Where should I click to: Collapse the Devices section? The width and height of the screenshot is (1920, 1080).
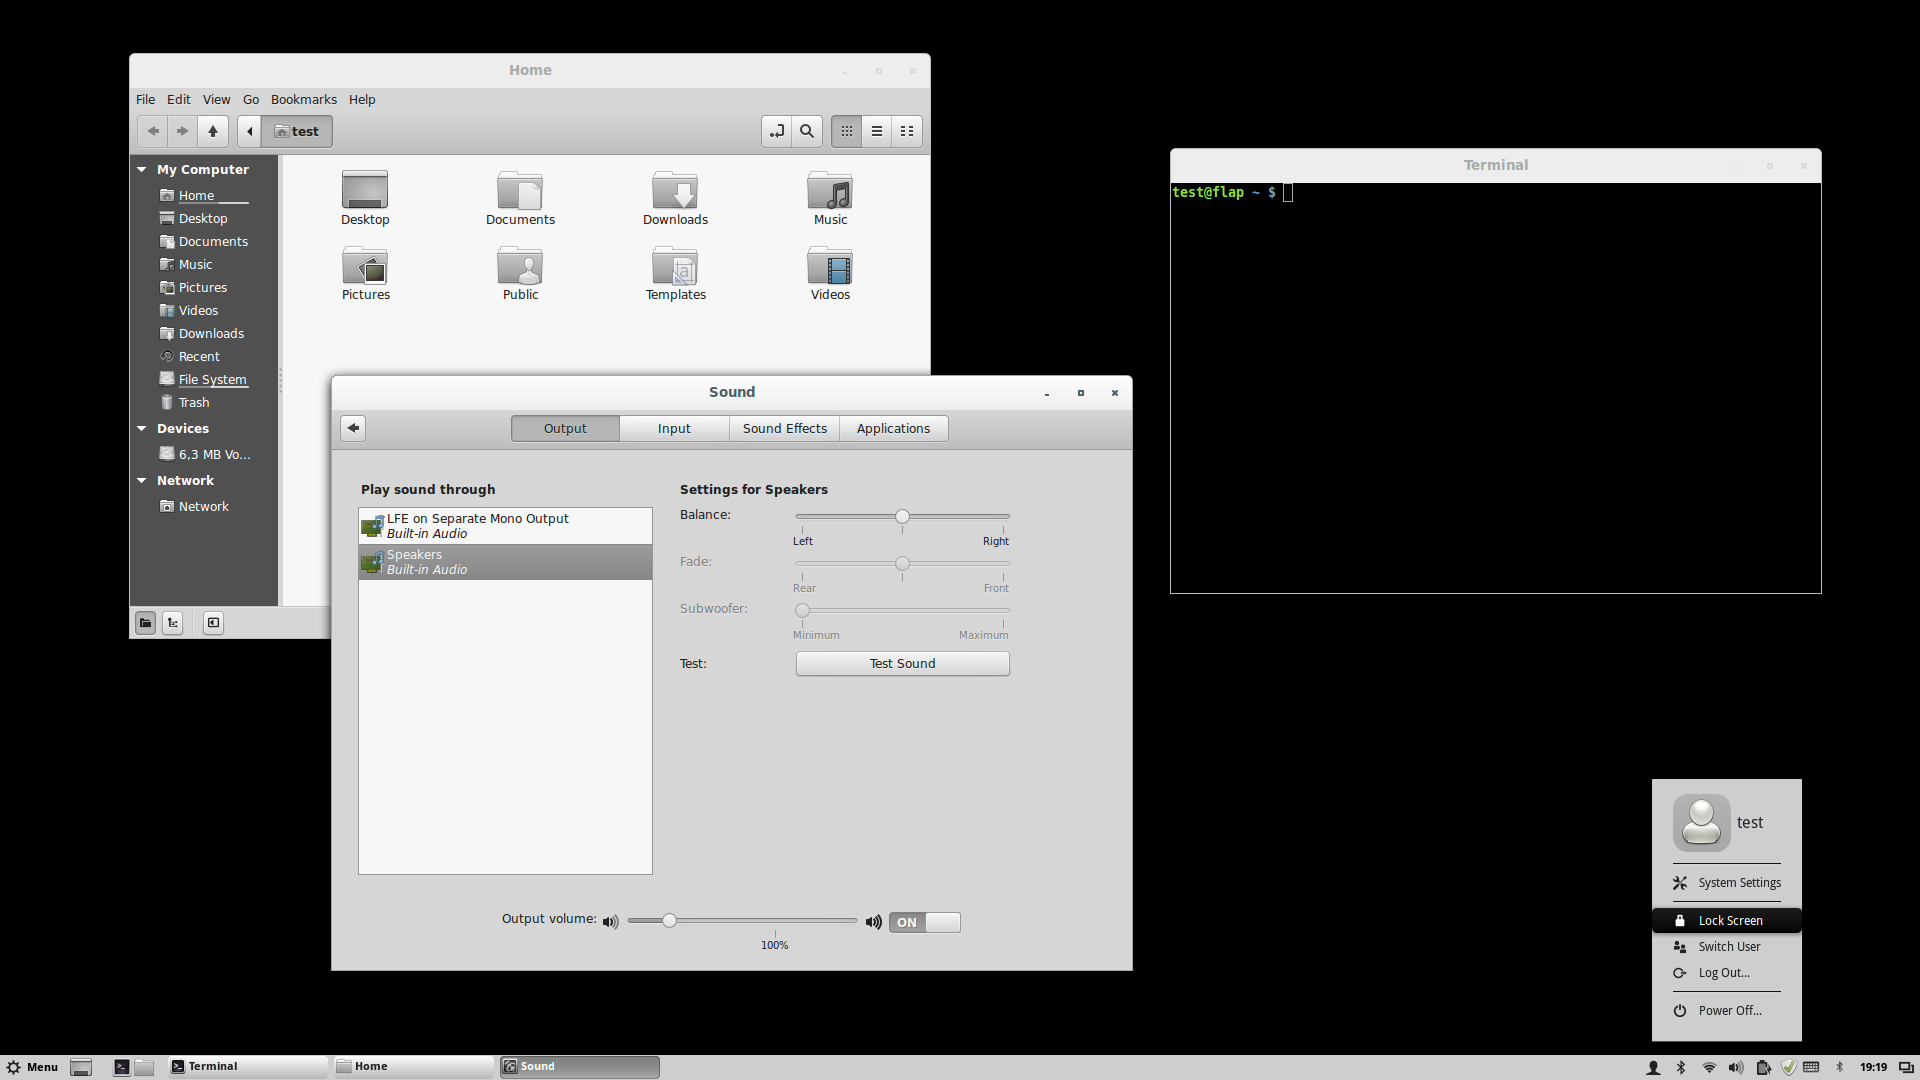point(142,429)
